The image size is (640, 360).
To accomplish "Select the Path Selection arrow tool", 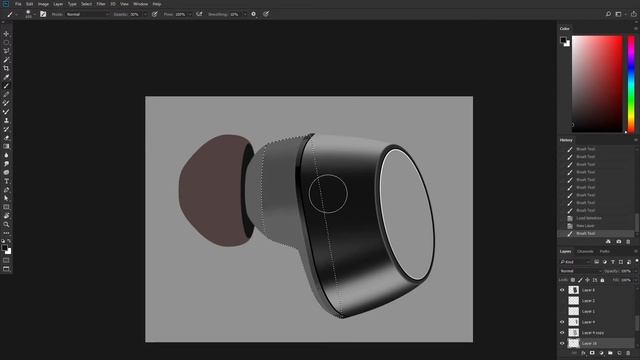I will pyautogui.click(x=6, y=198).
